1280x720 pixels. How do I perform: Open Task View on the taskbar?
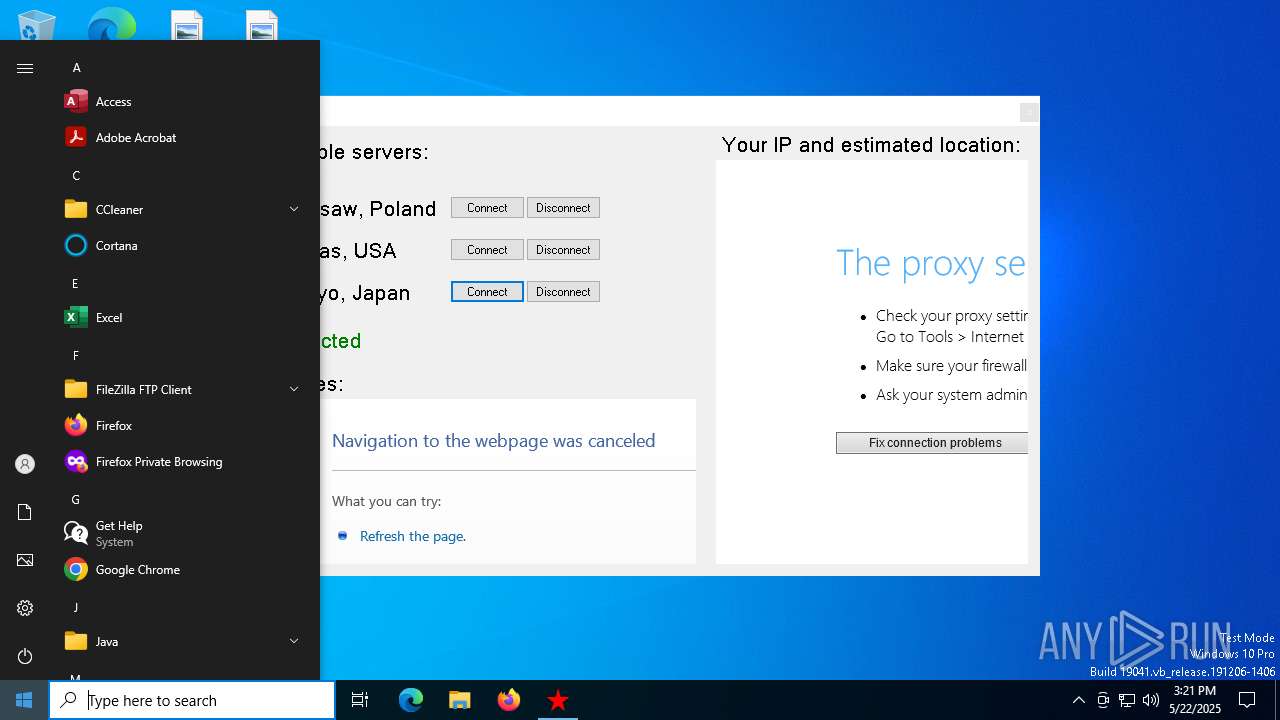point(360,700)
